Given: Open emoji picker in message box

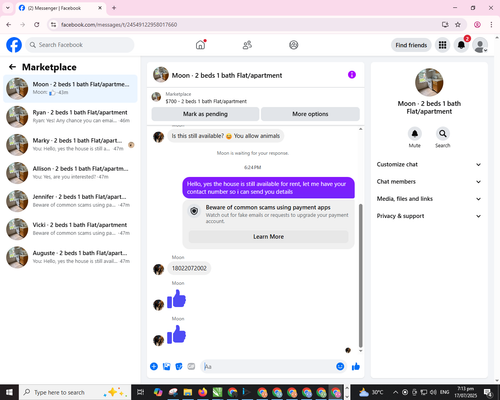Looking at the screenshot, I should [340, 367].
